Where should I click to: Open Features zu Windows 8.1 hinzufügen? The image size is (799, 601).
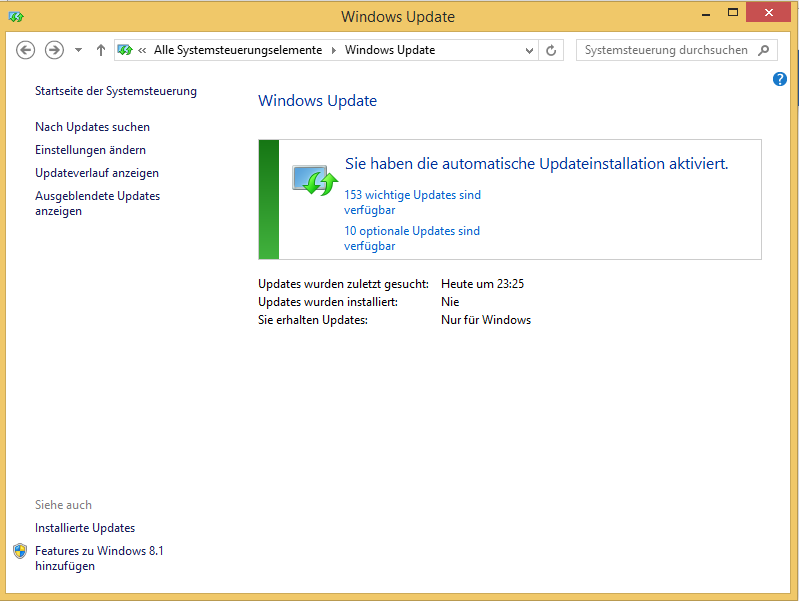click(99, 558)
